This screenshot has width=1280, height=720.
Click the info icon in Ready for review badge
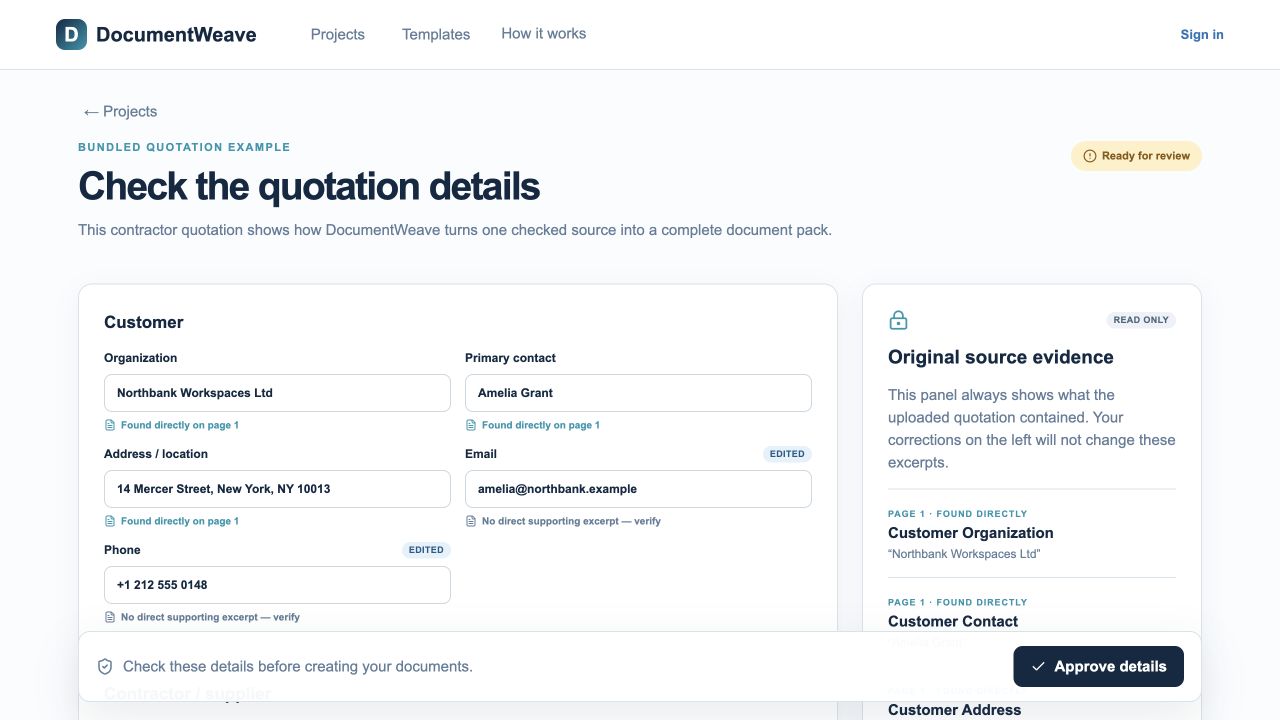1090,156
